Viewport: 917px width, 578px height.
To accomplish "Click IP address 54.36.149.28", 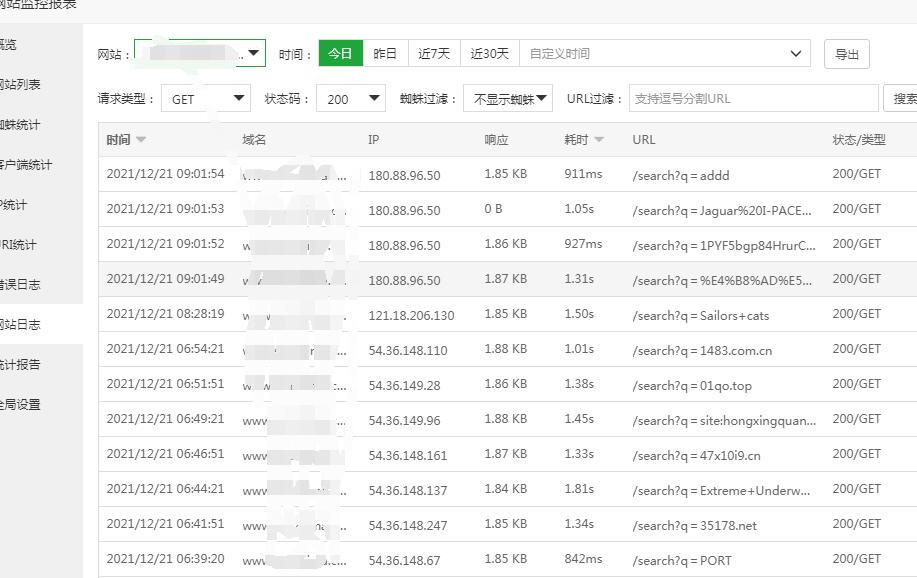I will click(x=404, y=386).
